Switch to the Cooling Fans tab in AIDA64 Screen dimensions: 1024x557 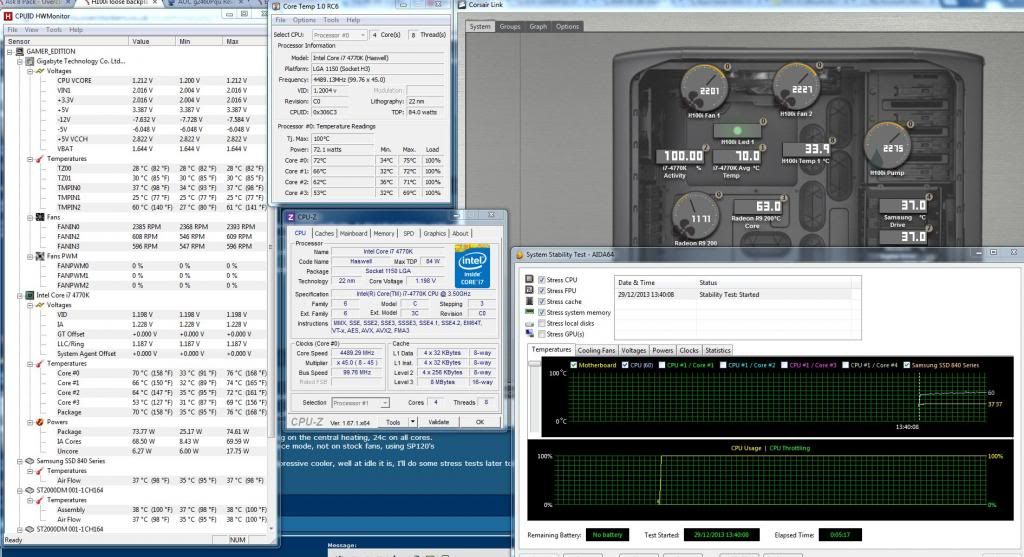(x=597, y=350)
